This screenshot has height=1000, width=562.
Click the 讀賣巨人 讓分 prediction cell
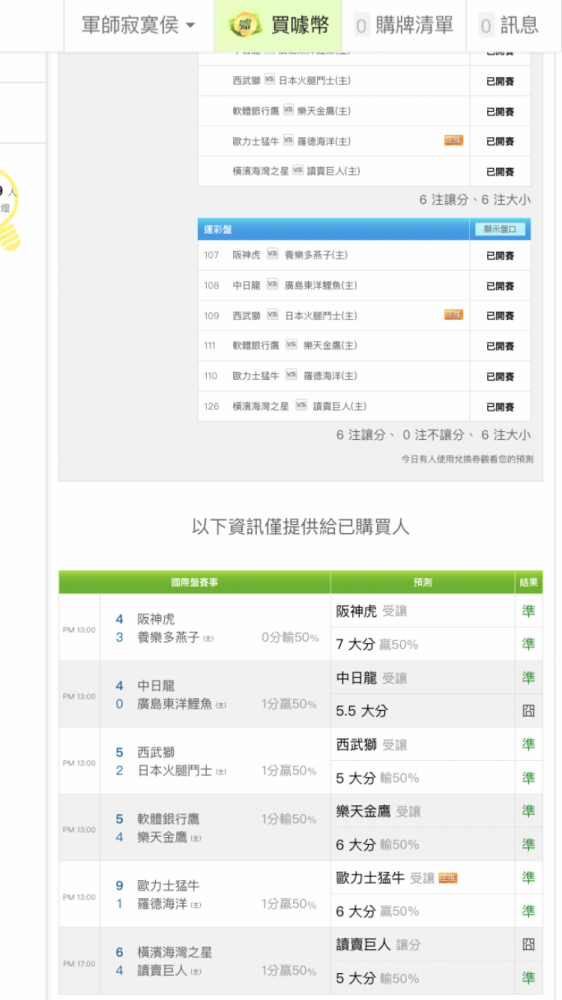pos(423,945)
